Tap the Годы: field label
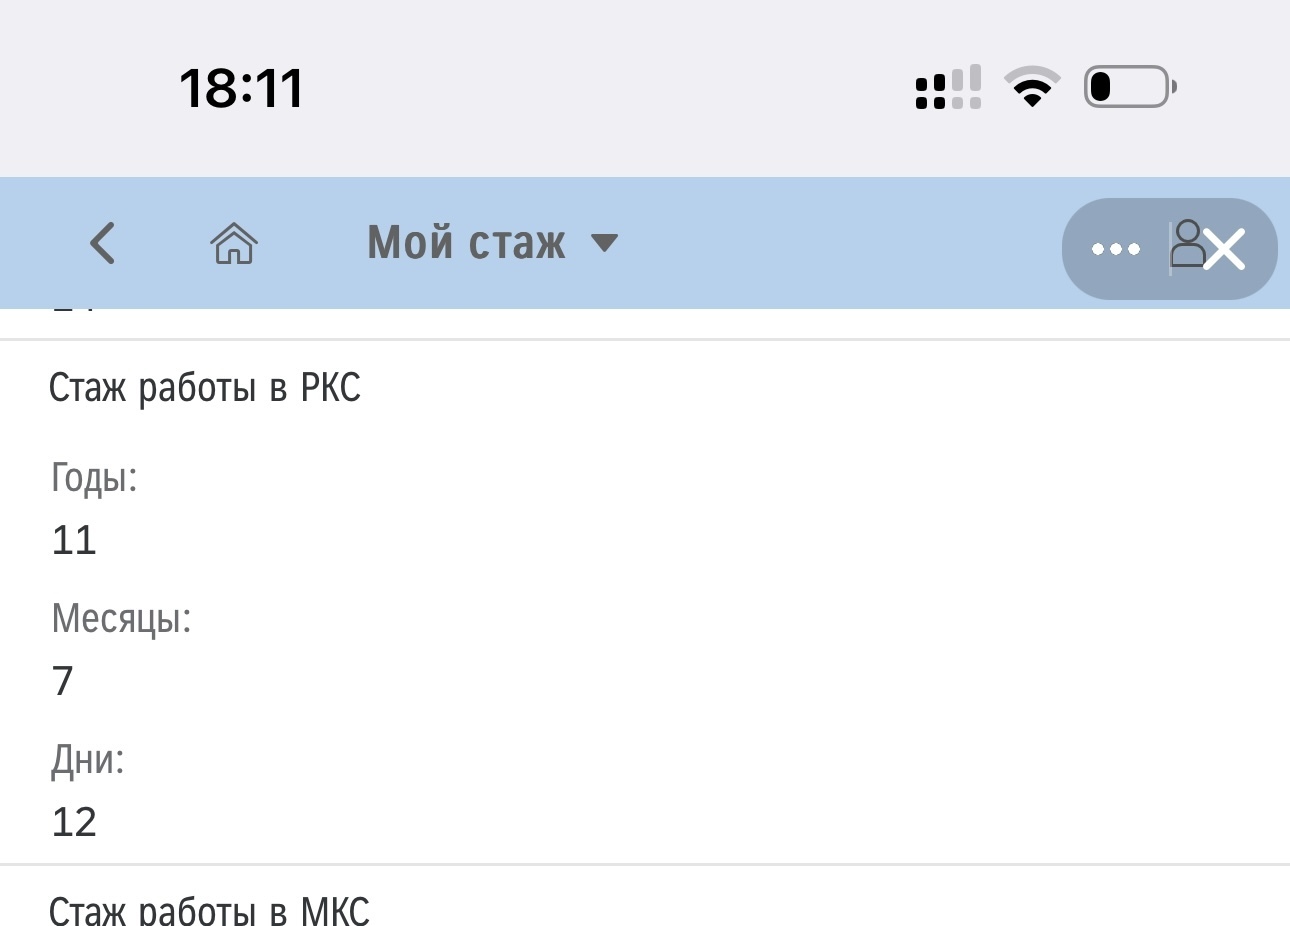 tap(94, 479)
